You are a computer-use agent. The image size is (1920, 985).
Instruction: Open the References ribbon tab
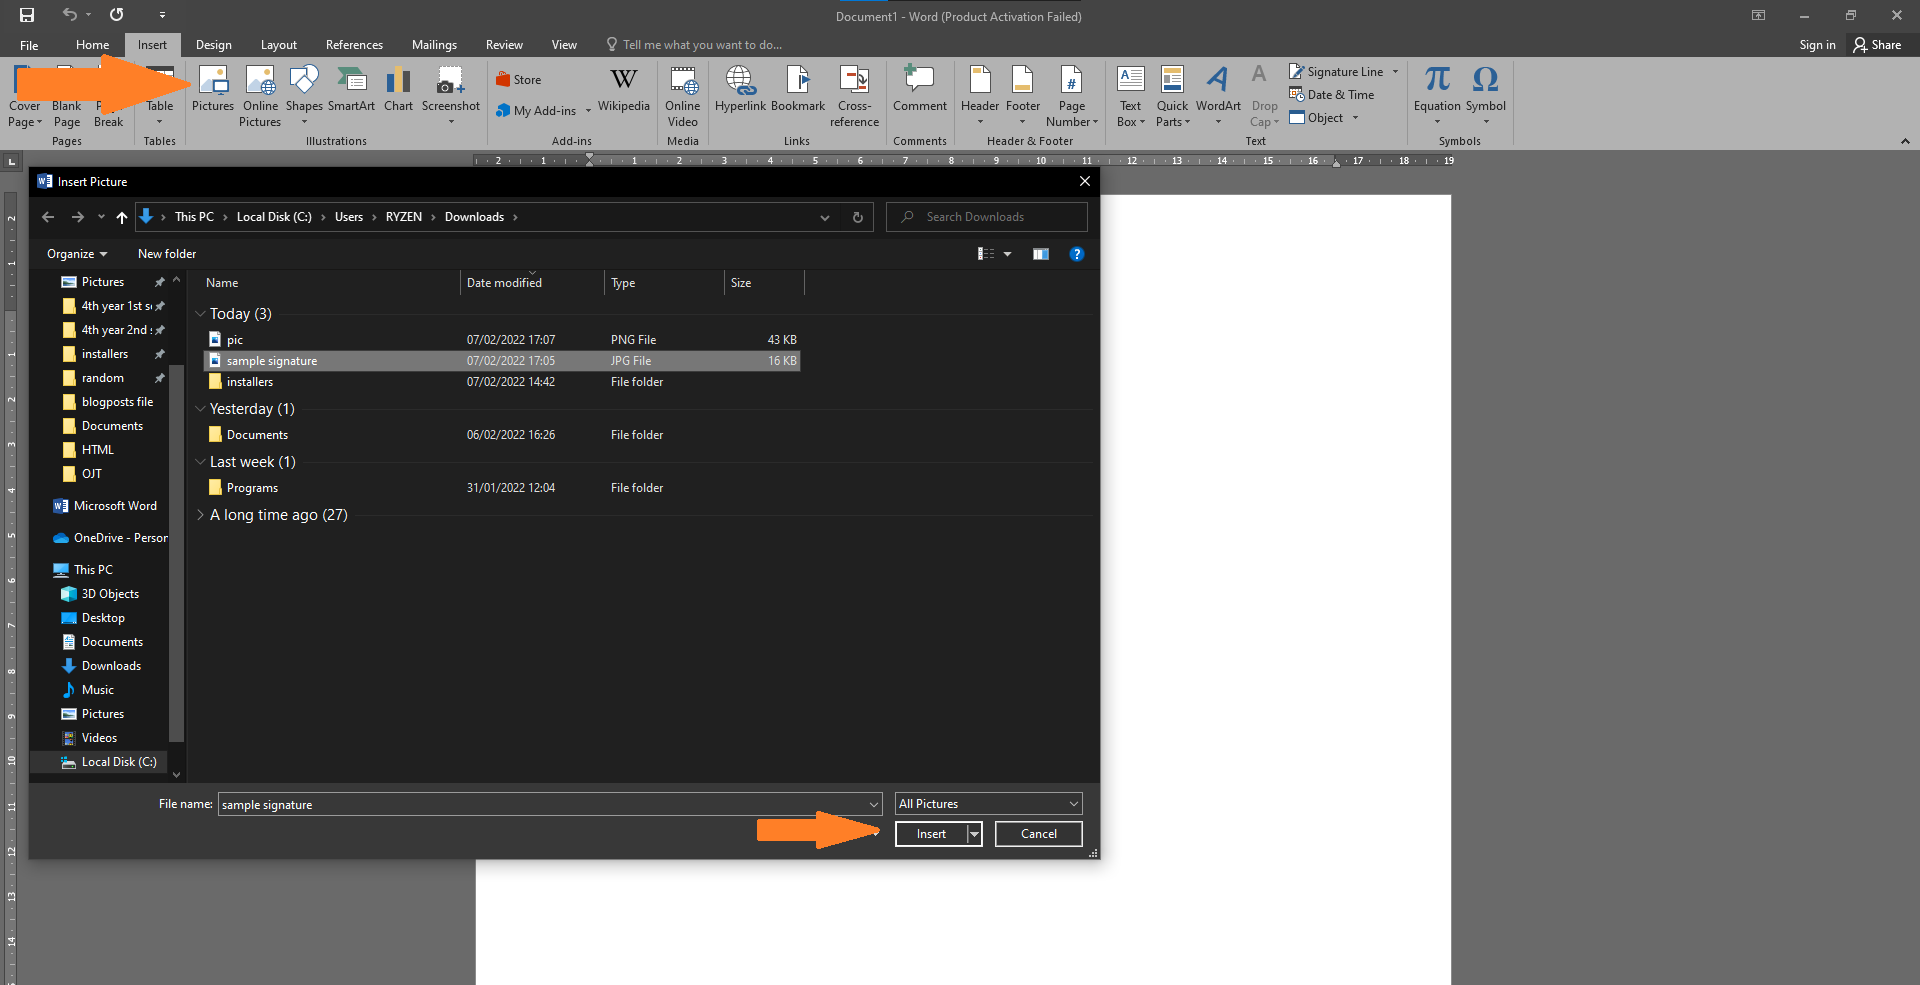[x=354, y=45]
